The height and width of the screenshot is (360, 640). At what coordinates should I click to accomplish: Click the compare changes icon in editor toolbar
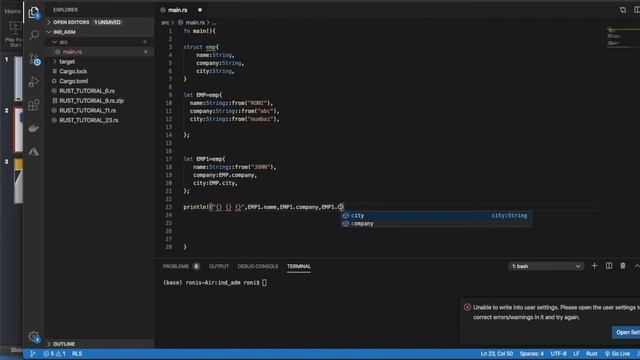point(623,10)
